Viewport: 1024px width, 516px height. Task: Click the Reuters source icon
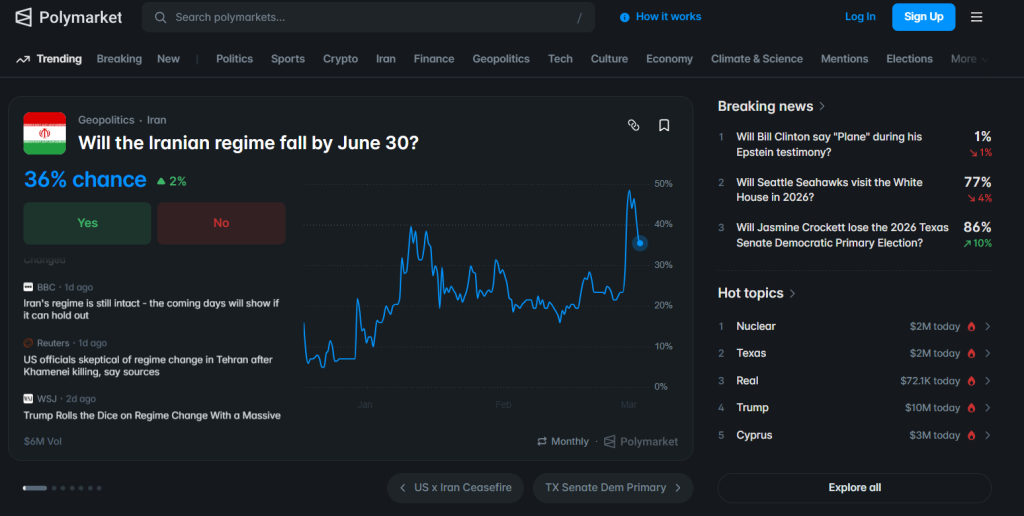click(x=28, y=343)
